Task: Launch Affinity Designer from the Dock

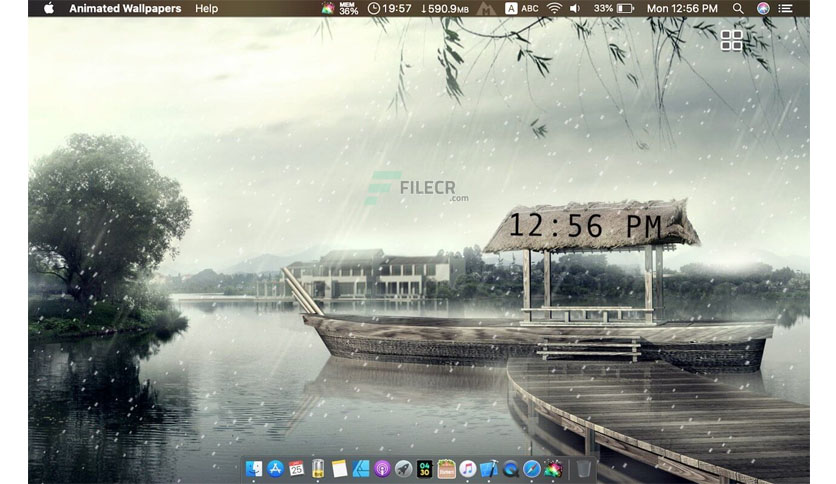Action: (361, 469)
